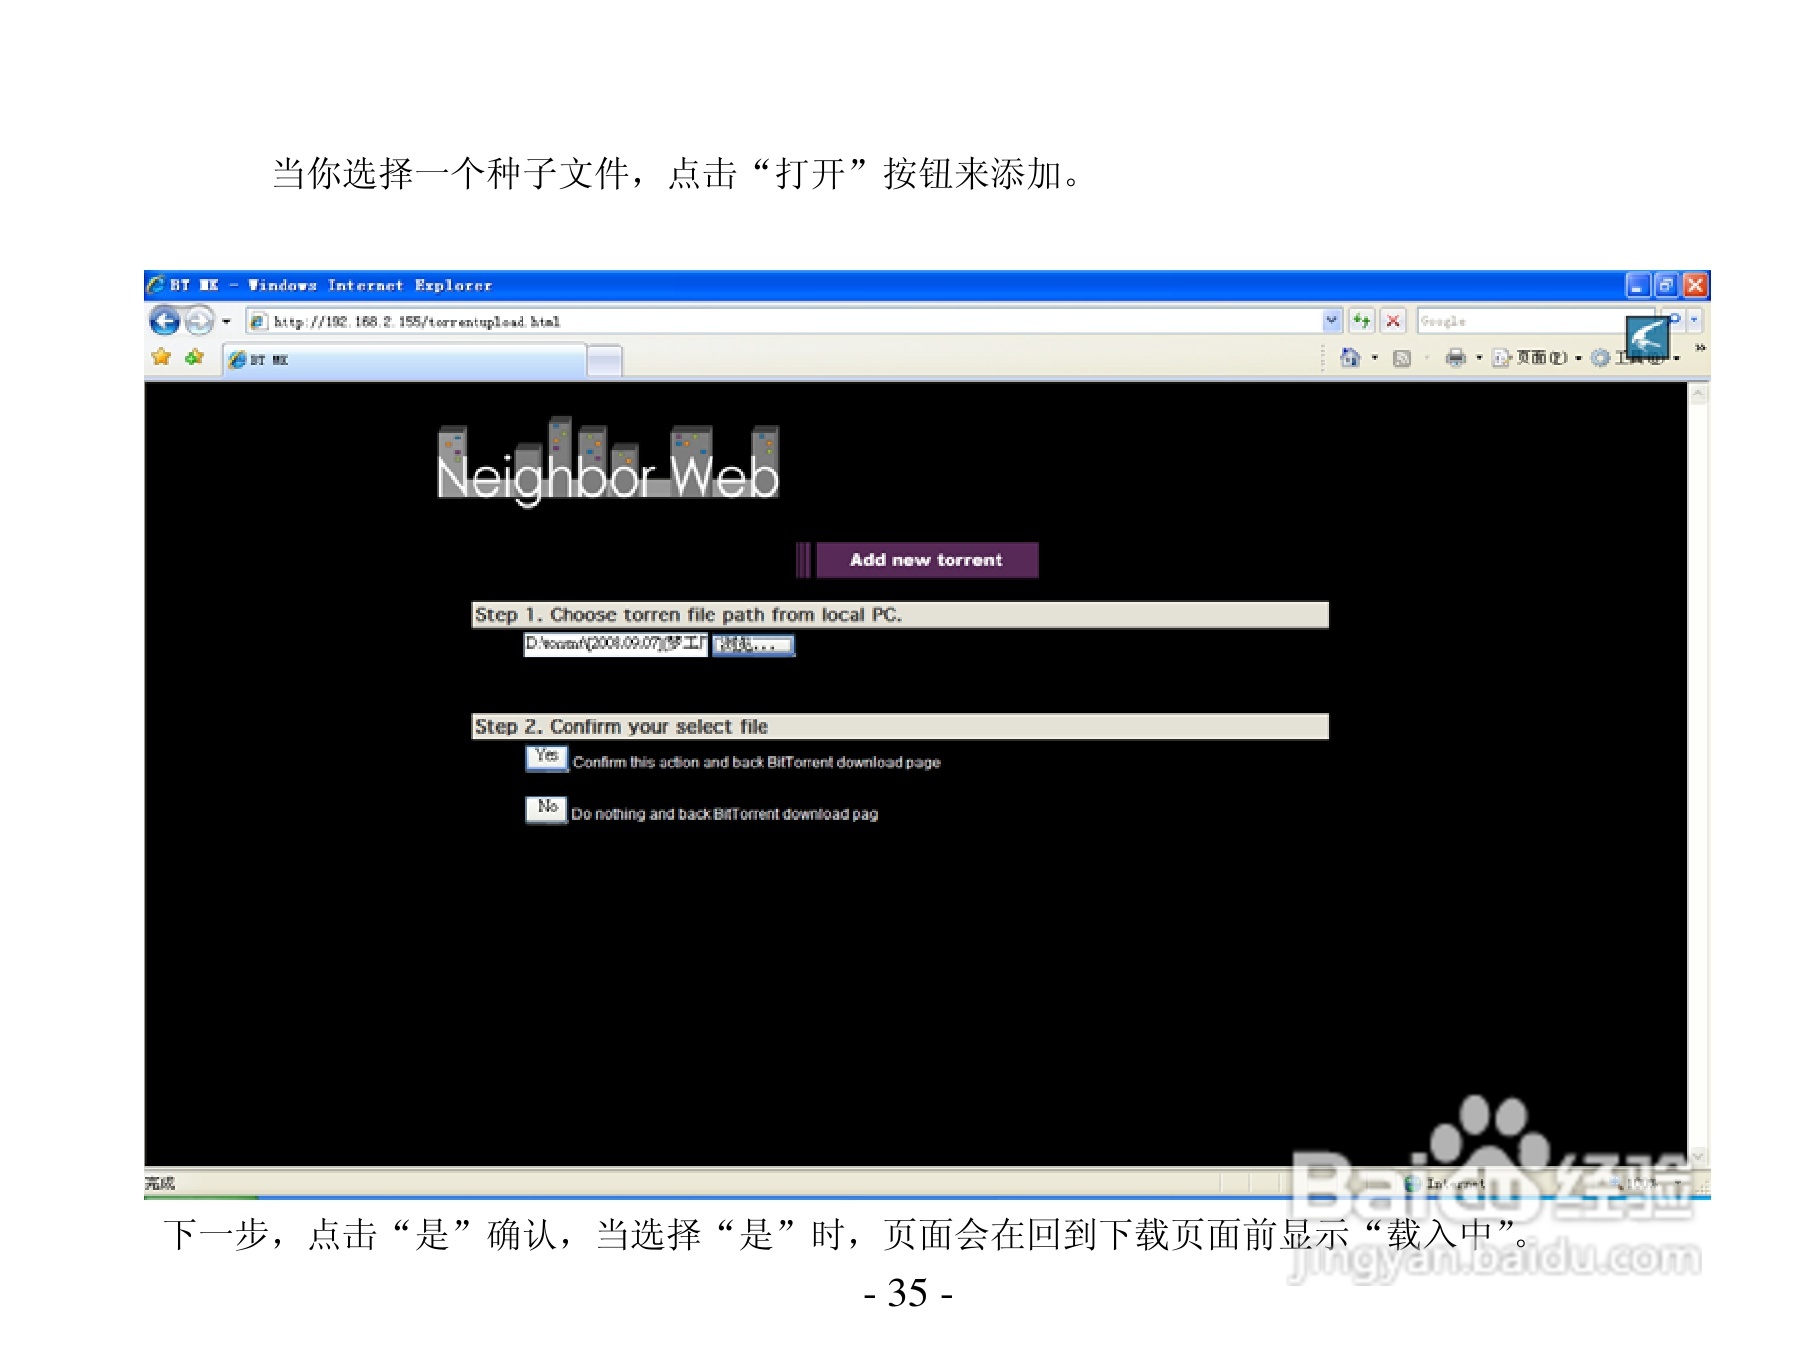Open the search provider dropdown arrow

(x=1694, y=320)
